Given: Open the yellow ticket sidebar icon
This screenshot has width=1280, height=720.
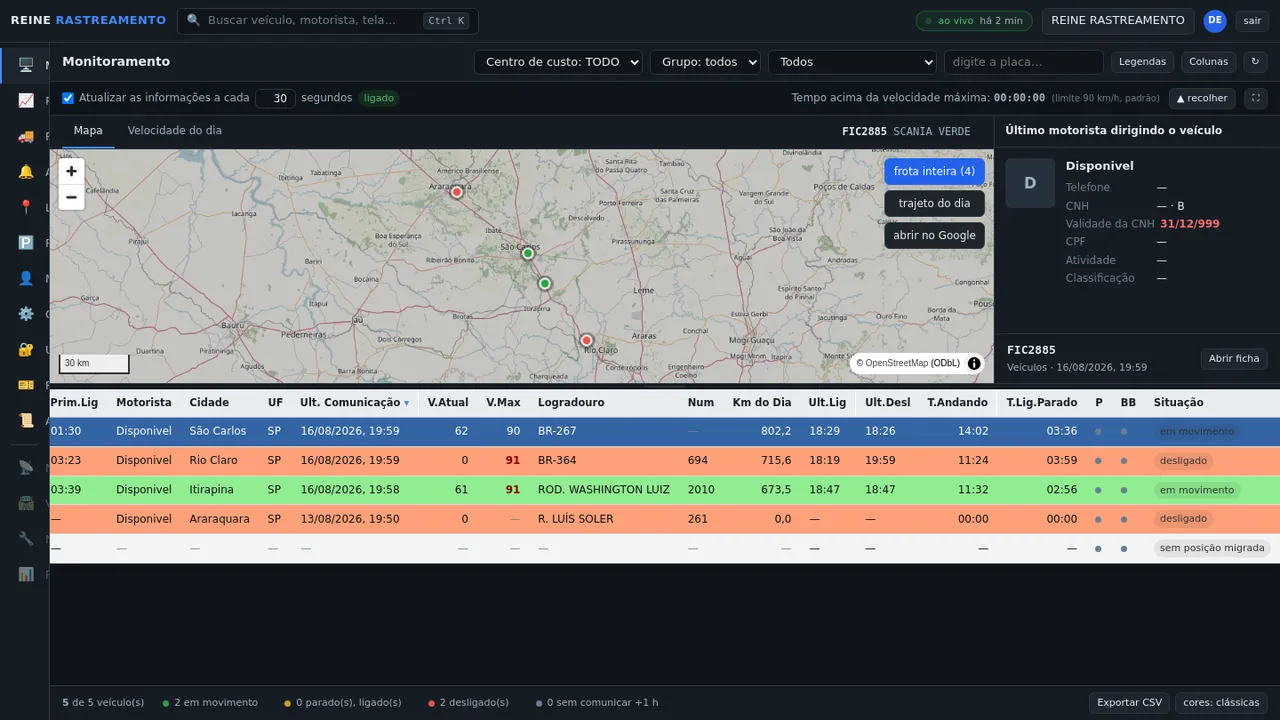Looking at the screenshot, I should (26, 385).
